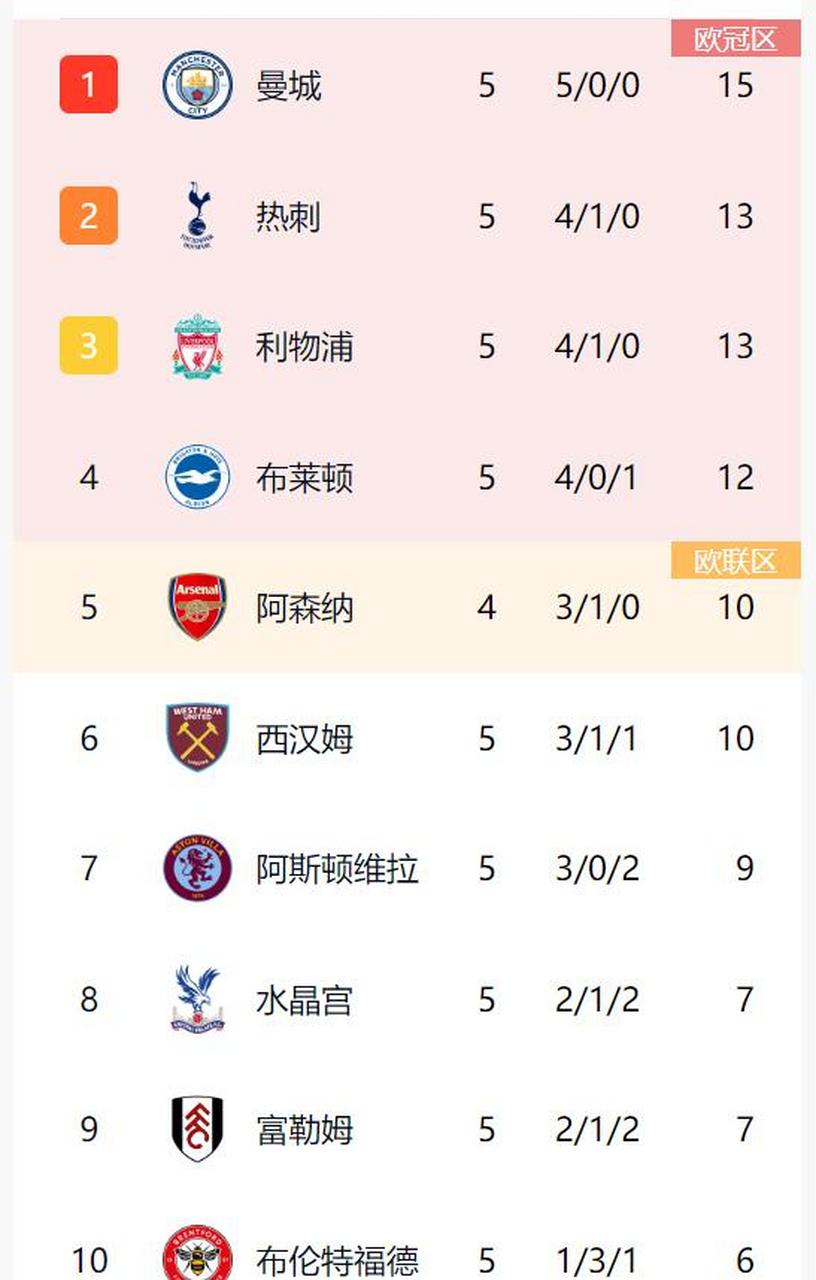Click the Crystal Palace eagle logo

198,999
